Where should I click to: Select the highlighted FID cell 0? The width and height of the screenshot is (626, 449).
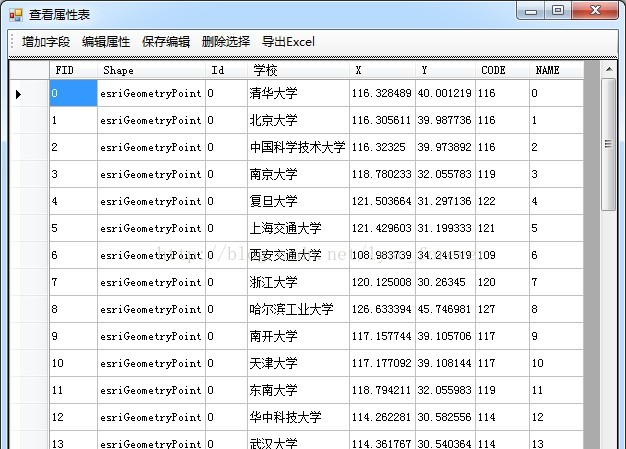tap(73, 93)
